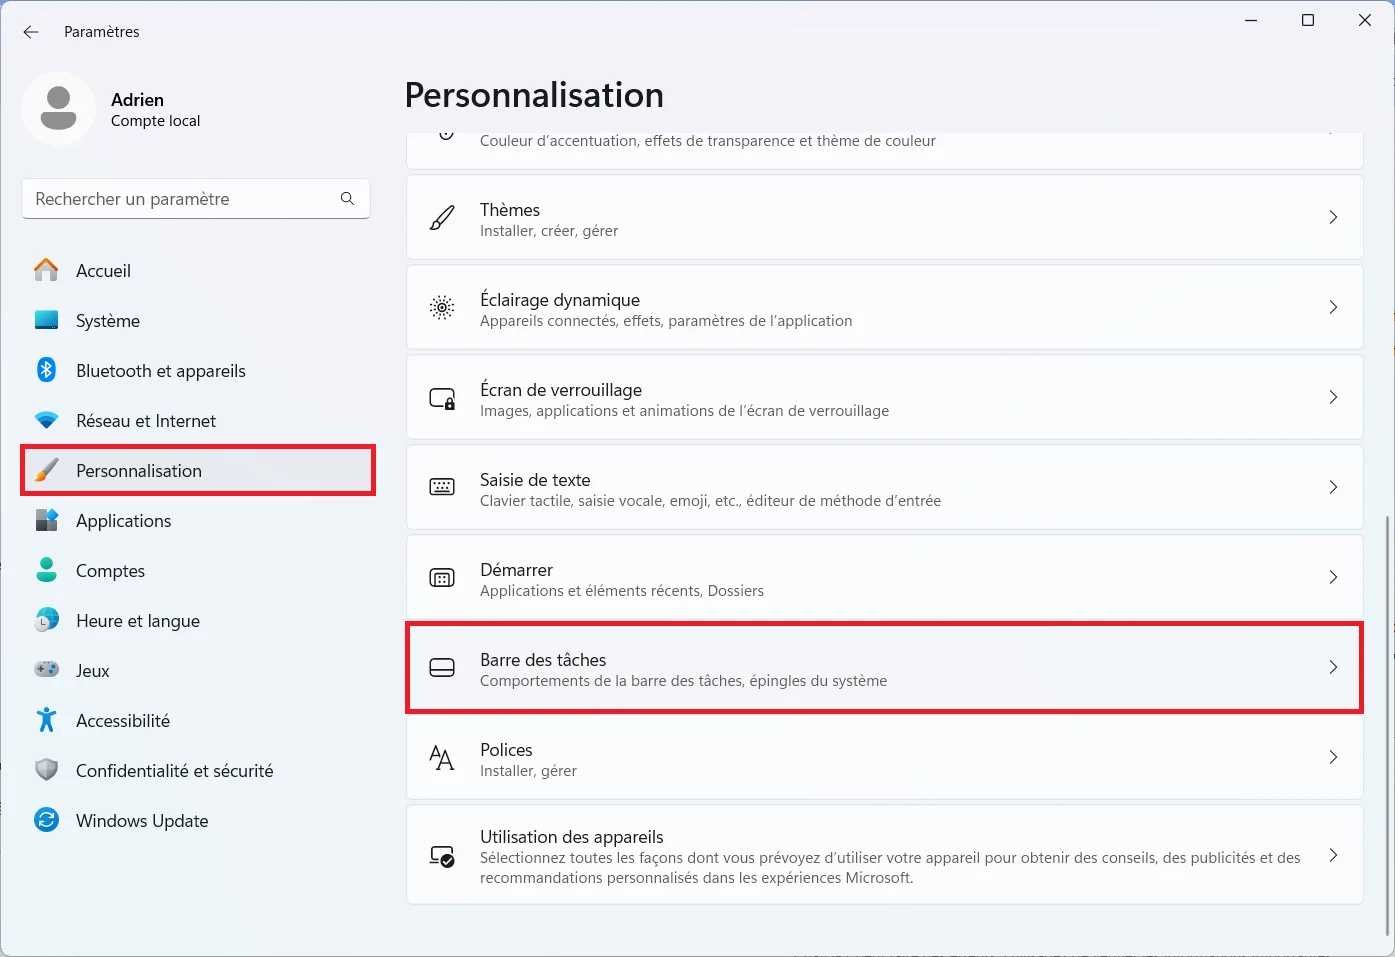Click the Éclairage dynamique sun icon

pyautogui.click(x=442, y=307)
